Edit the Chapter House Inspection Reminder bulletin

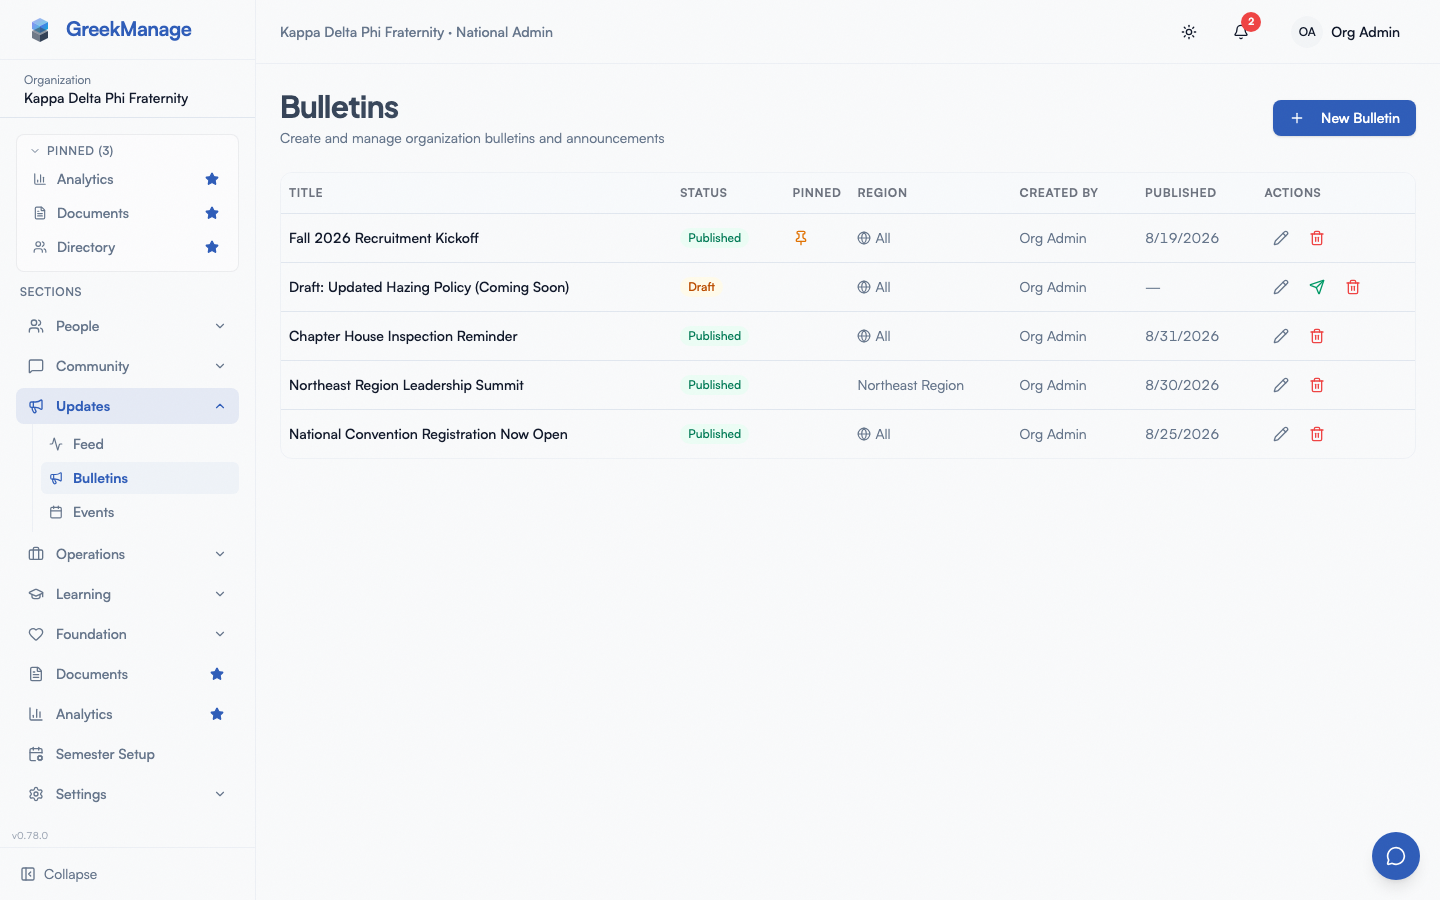click(x=1281, y=336)
